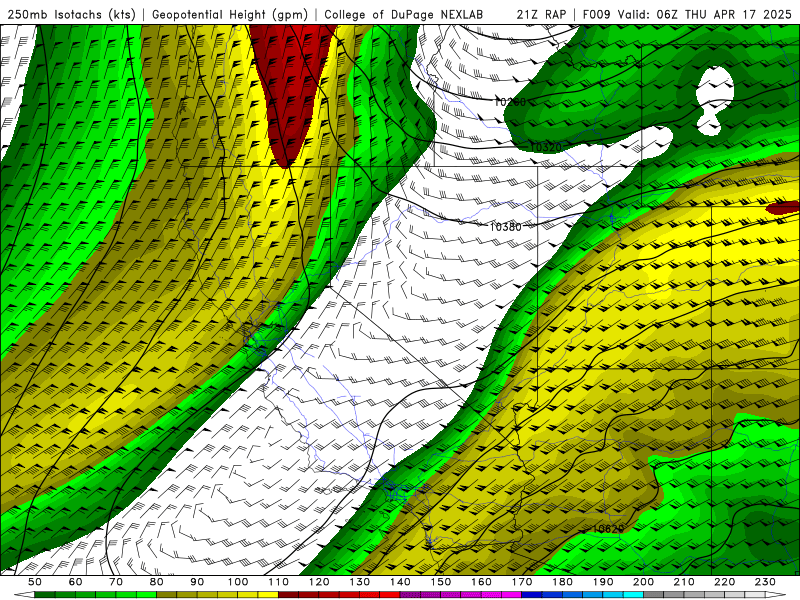Click the 'F009 Valid: 06Z THU APR 17 2025' text
The image size is (800, 600).
[x=687, y=14]
